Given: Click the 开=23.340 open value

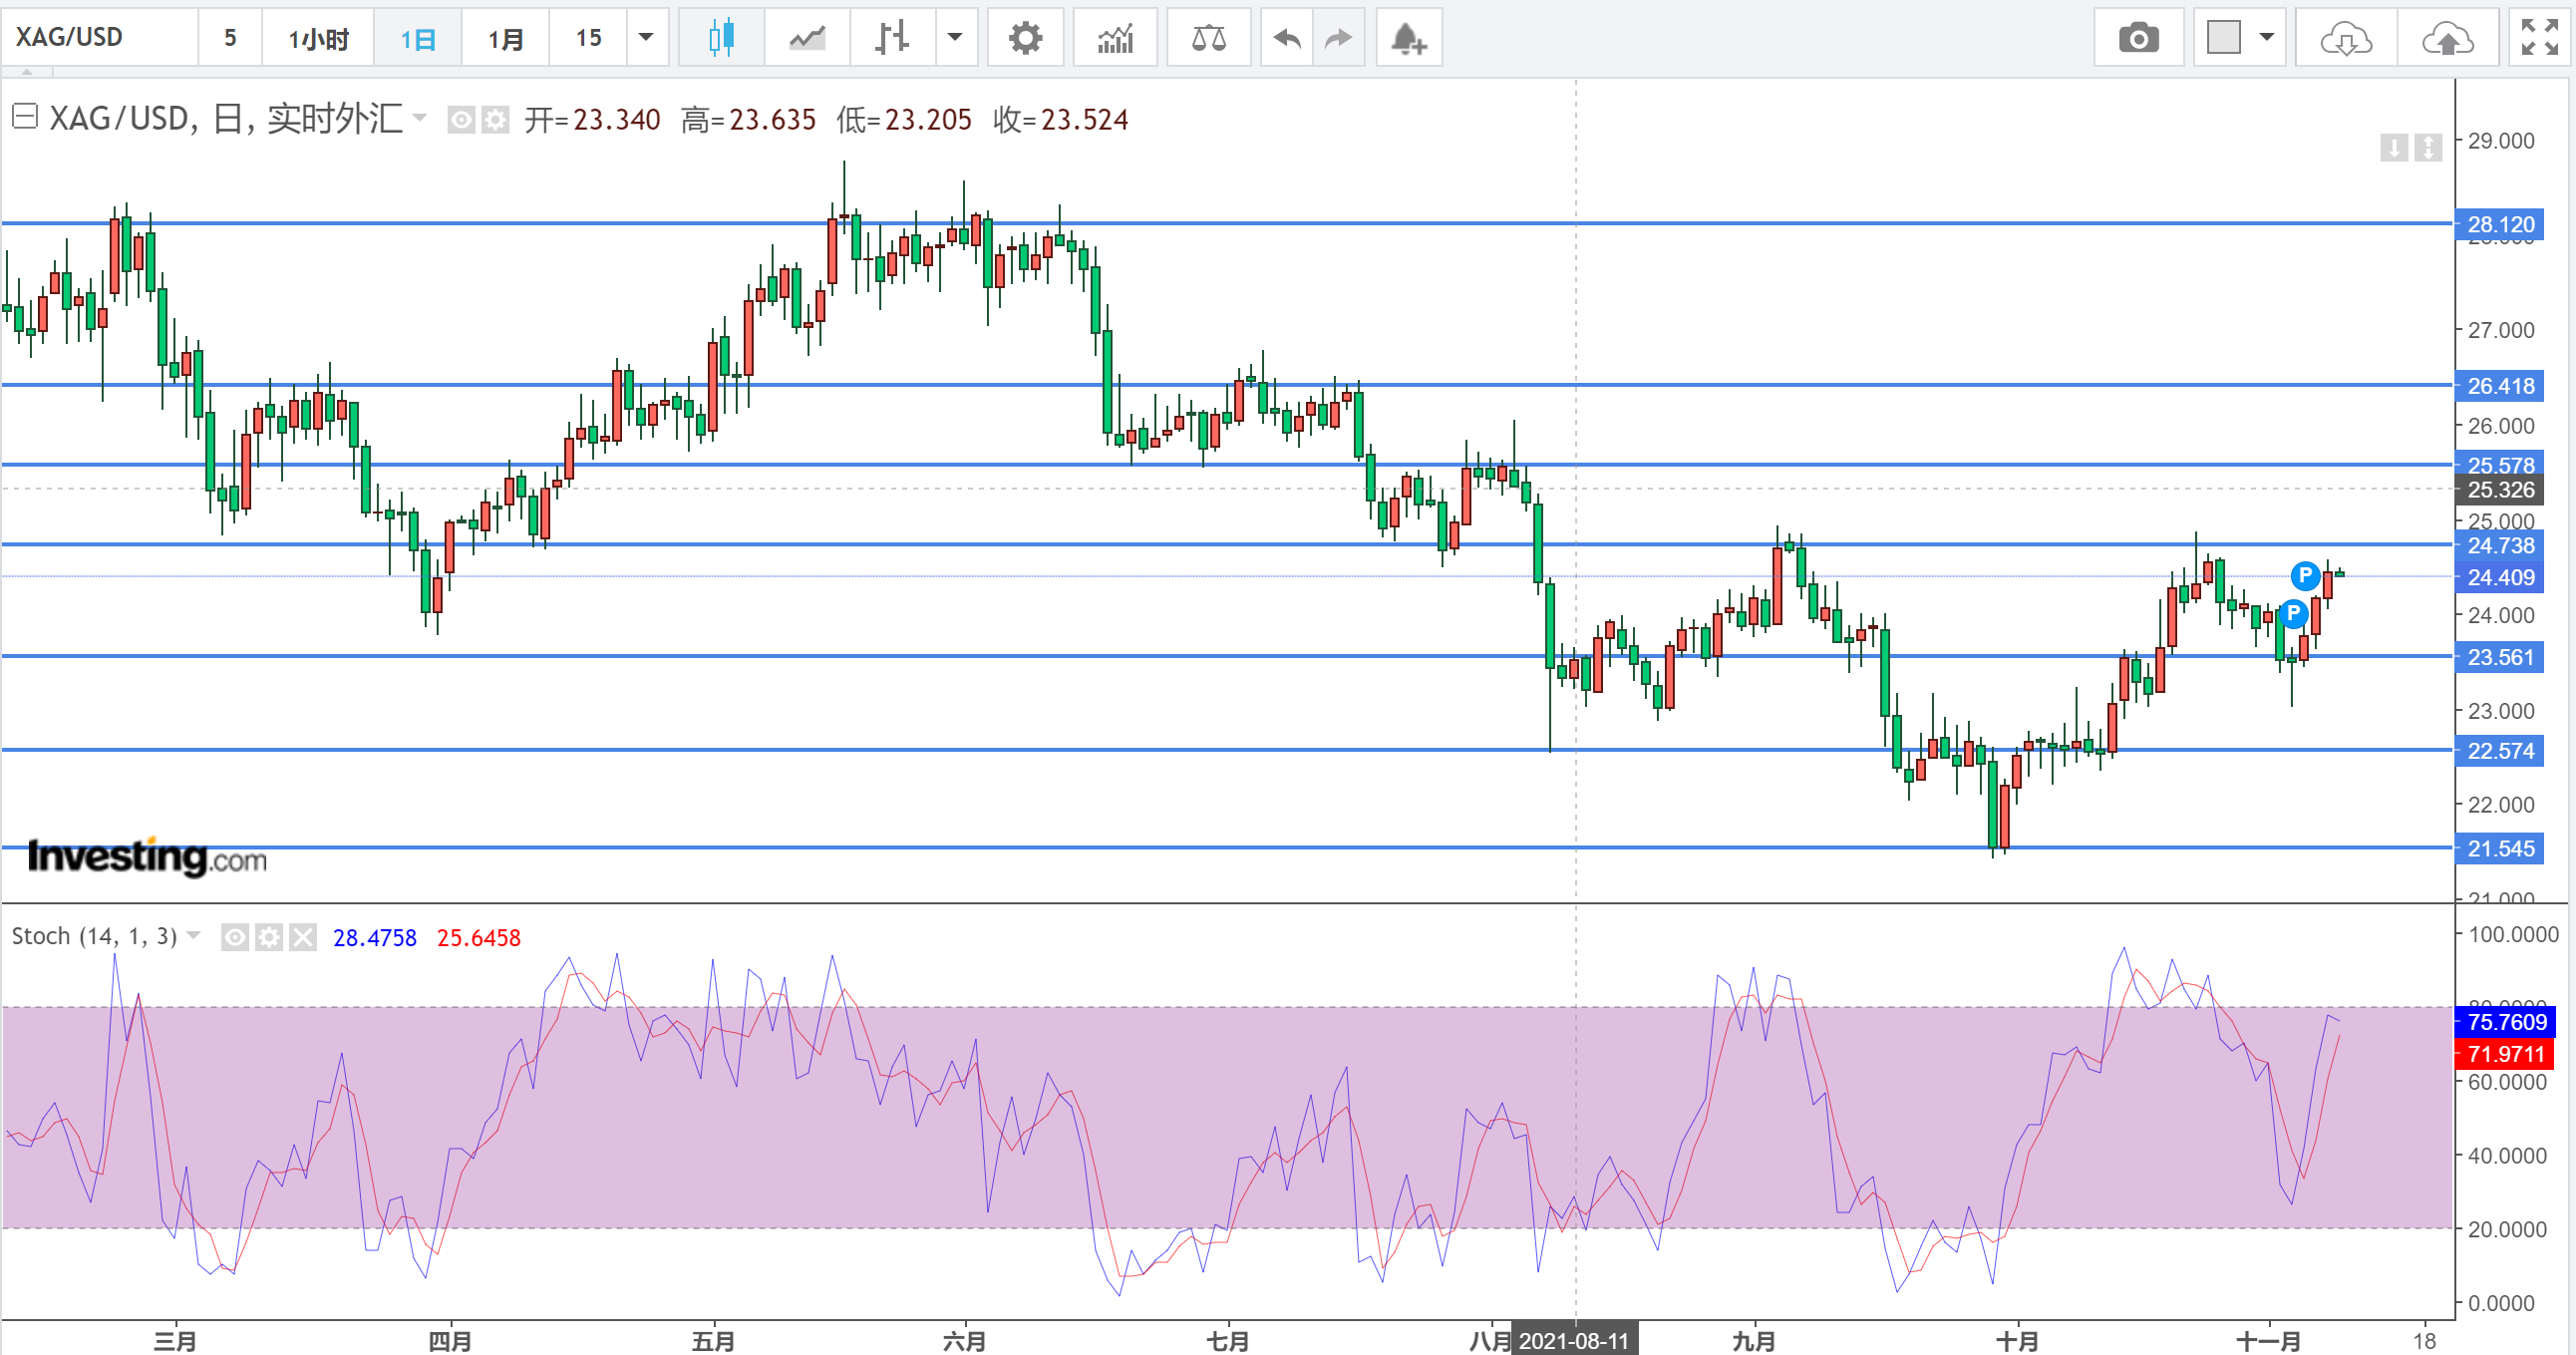Looking at the screenshot, I should pyautogui.click(x=592, y=120).
